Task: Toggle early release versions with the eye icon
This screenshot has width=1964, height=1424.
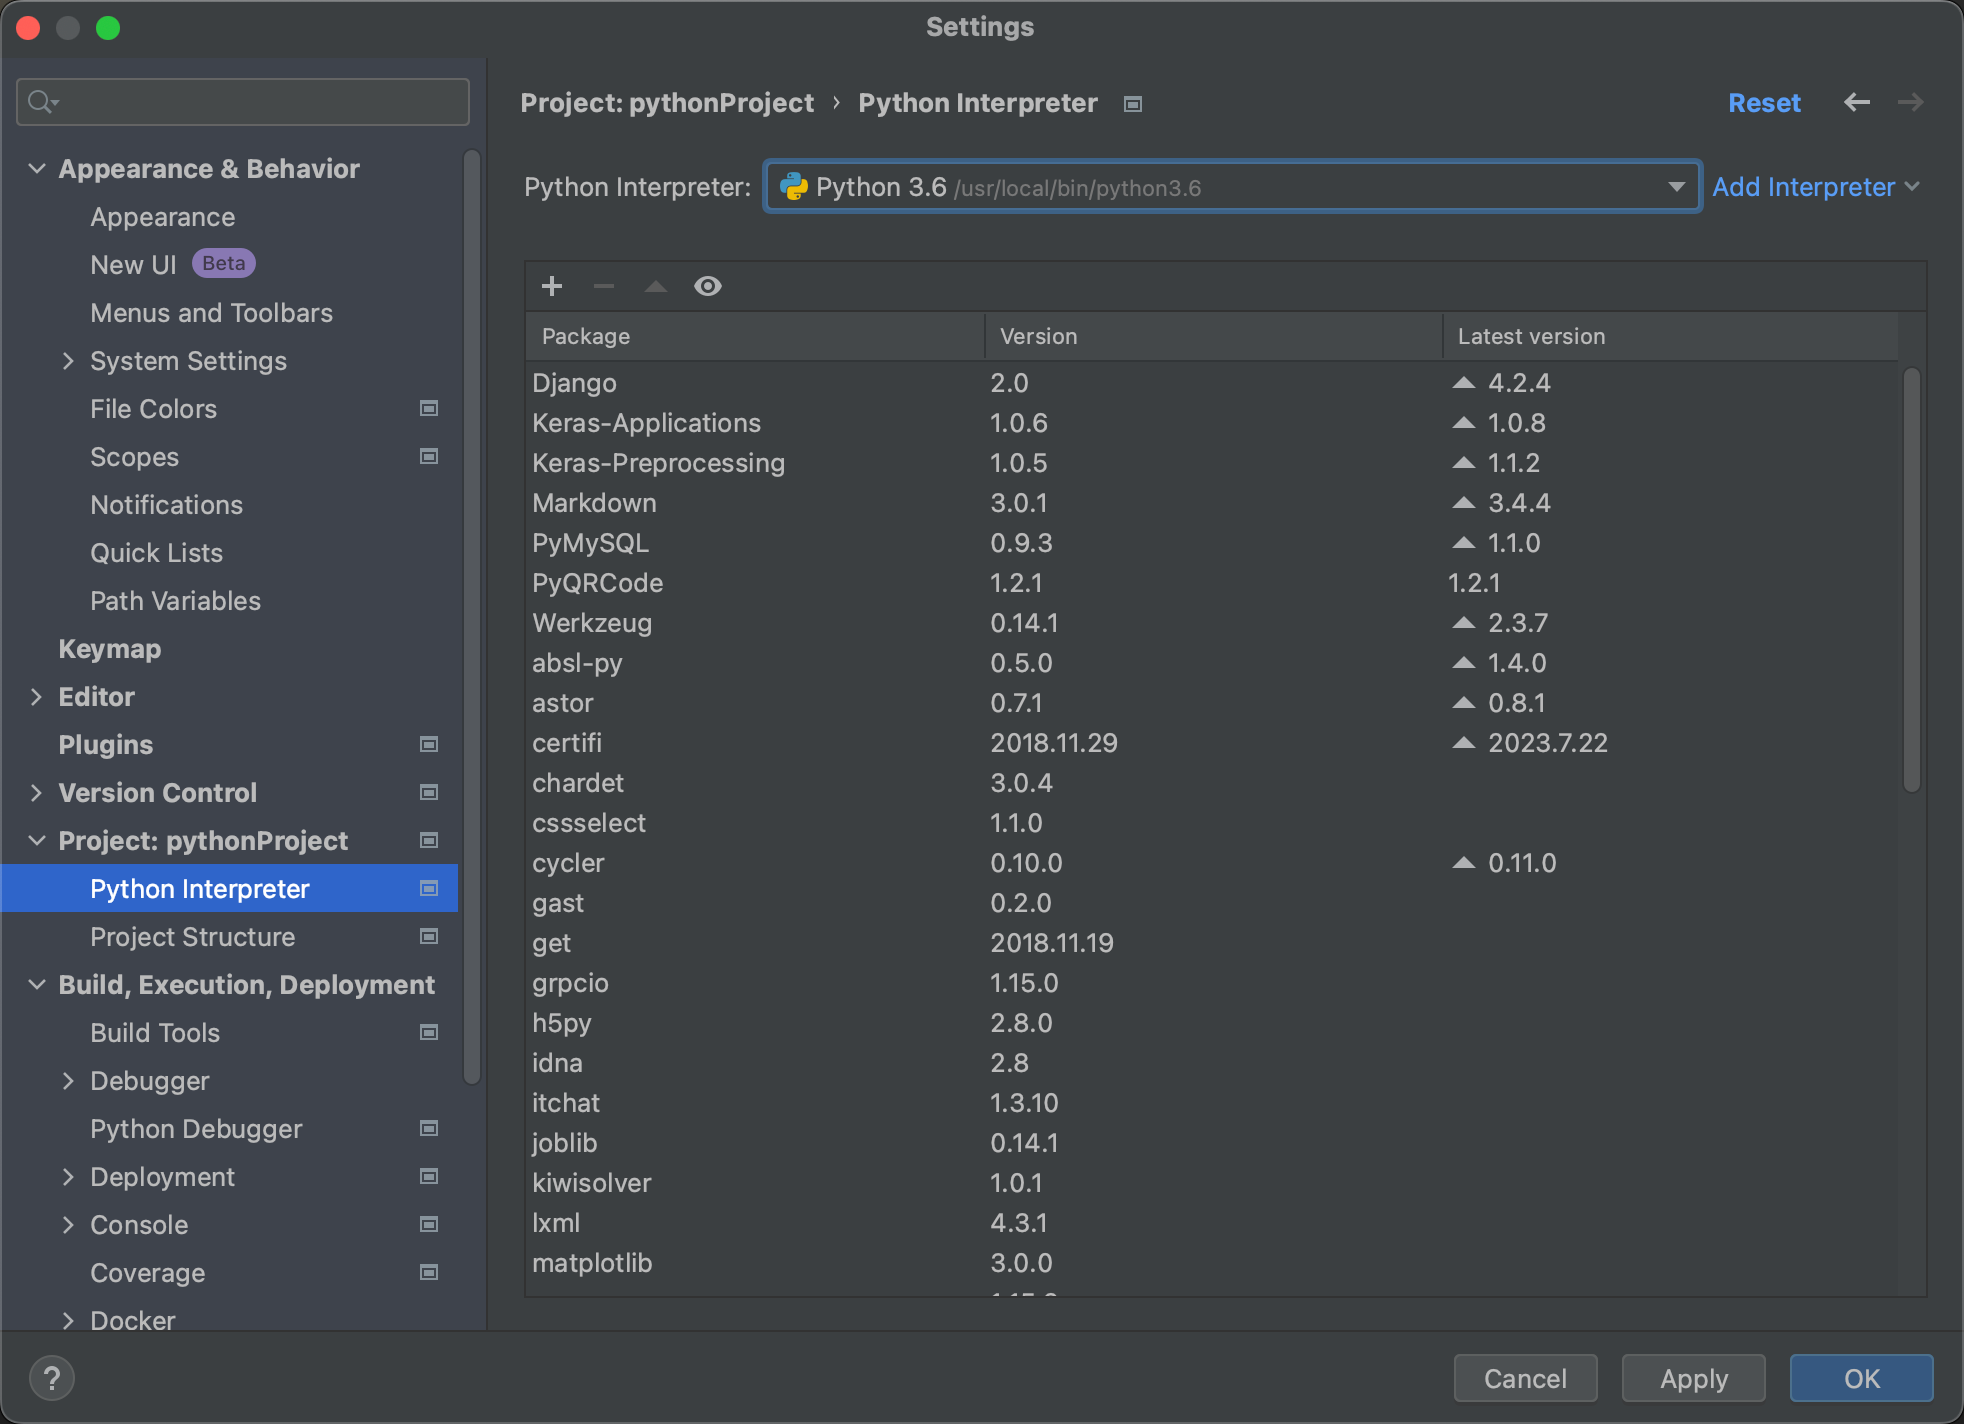Action: (708, 286)
